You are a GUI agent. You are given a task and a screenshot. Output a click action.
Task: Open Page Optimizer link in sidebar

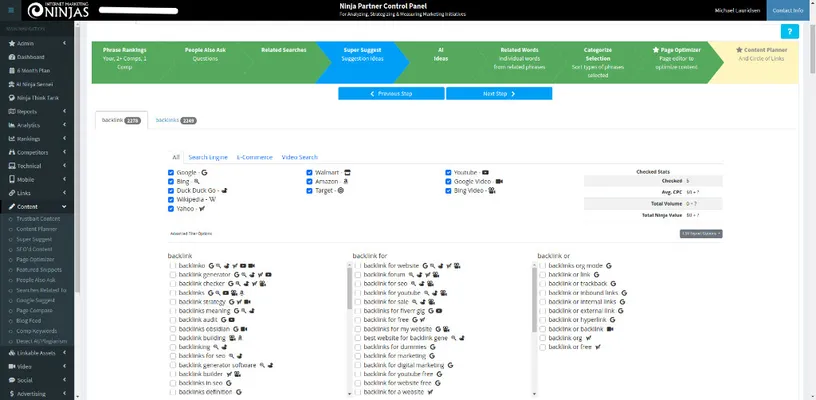(38, 260)
